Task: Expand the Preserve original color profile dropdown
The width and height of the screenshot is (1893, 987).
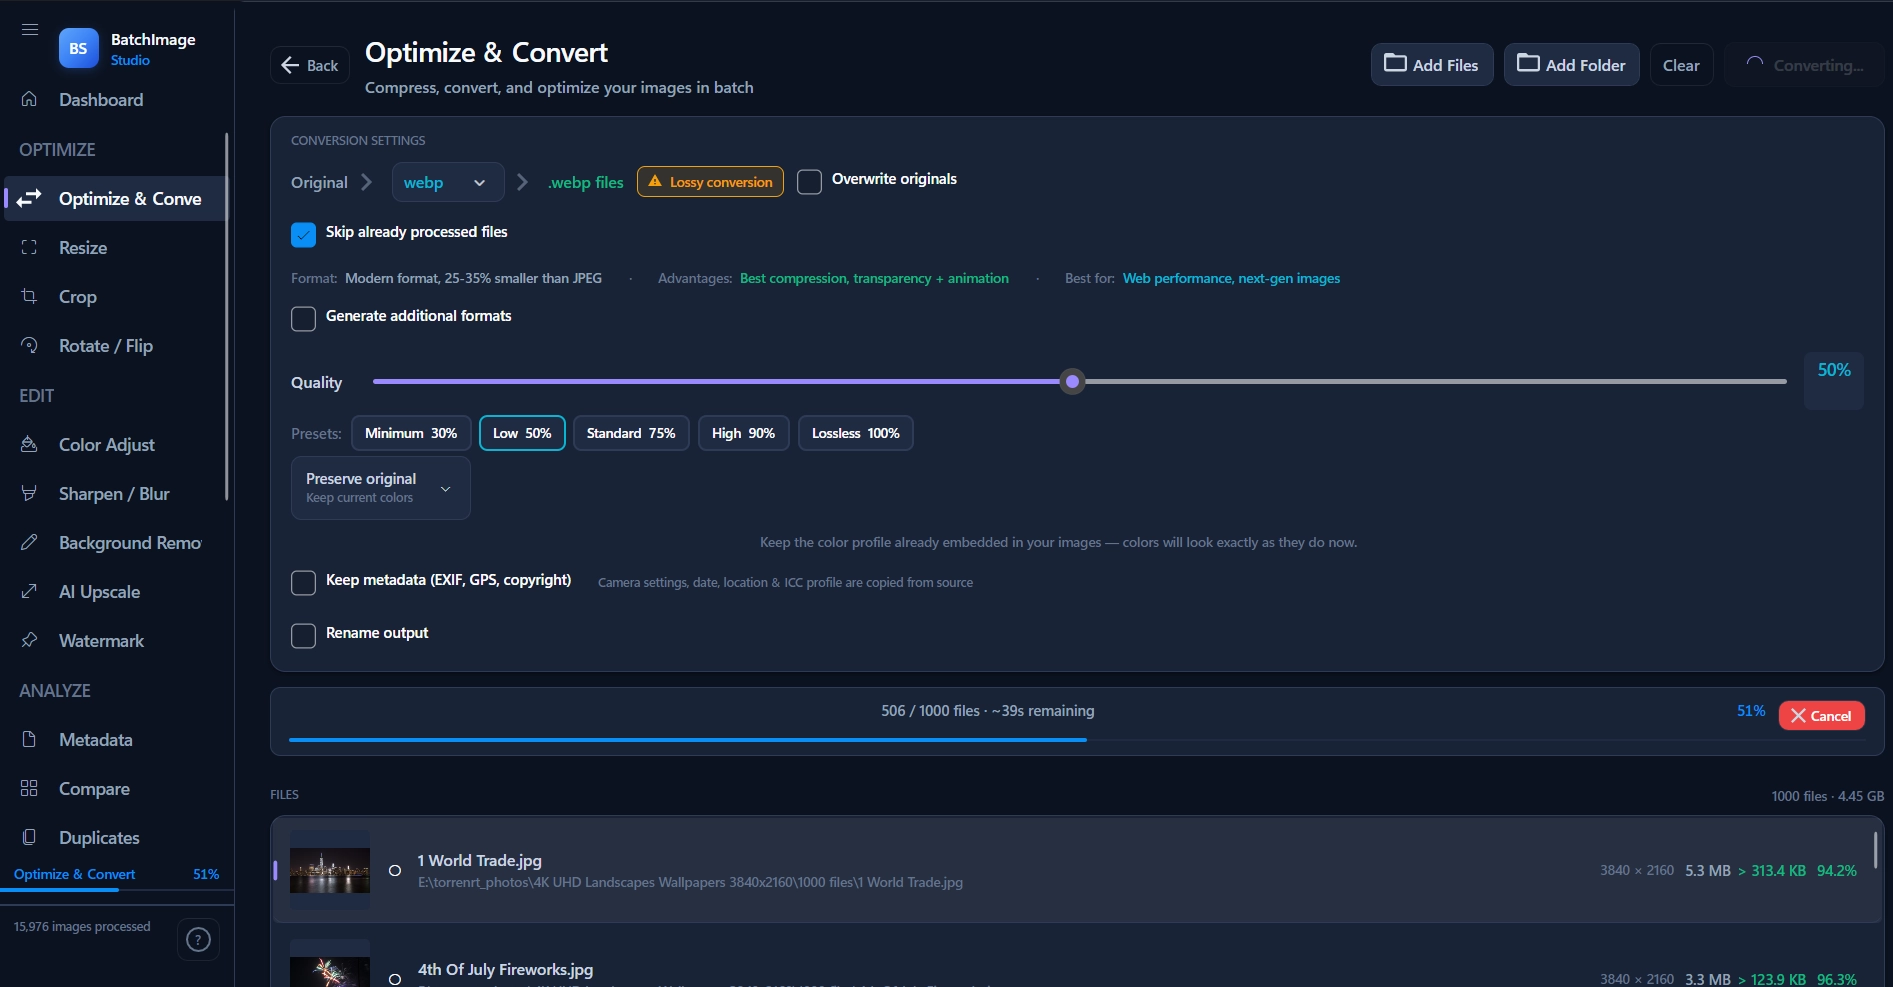Action: point(380,488)
